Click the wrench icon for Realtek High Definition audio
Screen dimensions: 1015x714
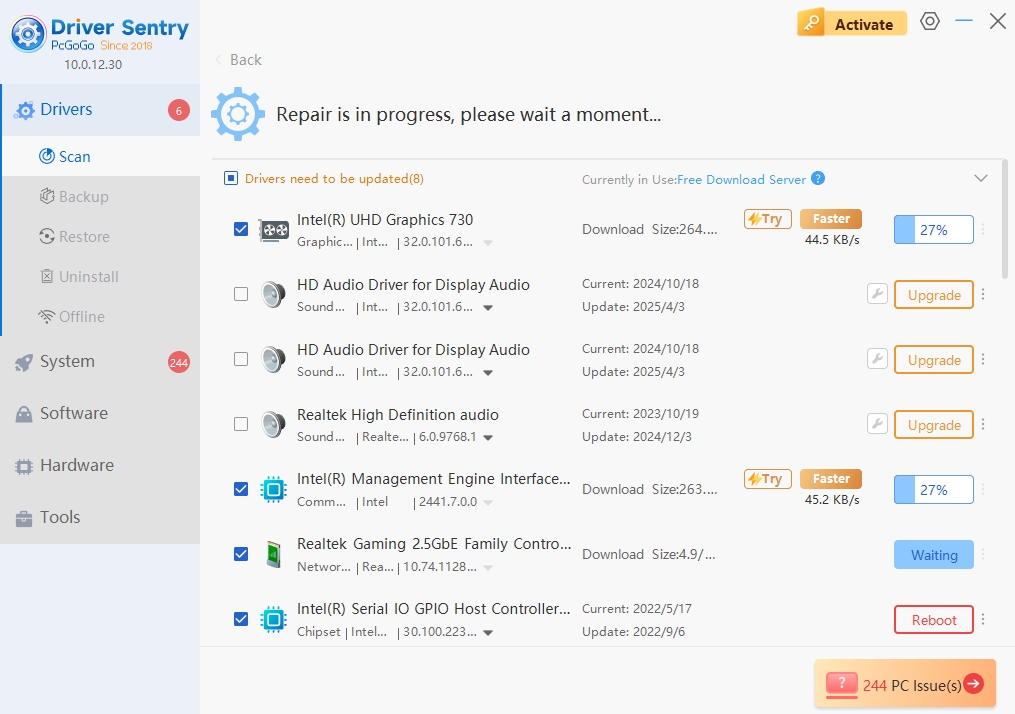tap(877, 424)
